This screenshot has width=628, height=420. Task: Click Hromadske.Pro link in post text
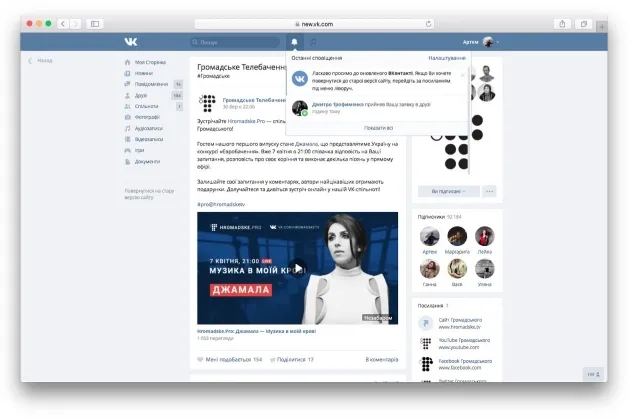click(246, 121)
